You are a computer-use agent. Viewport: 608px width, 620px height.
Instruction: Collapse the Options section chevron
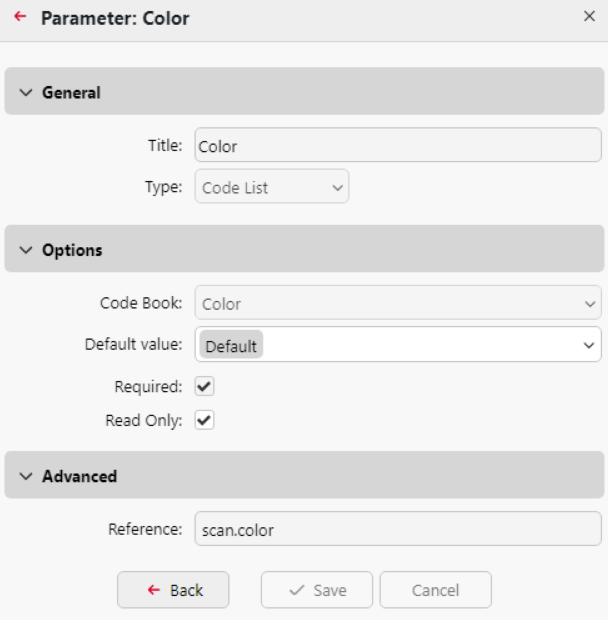[26, 250]
